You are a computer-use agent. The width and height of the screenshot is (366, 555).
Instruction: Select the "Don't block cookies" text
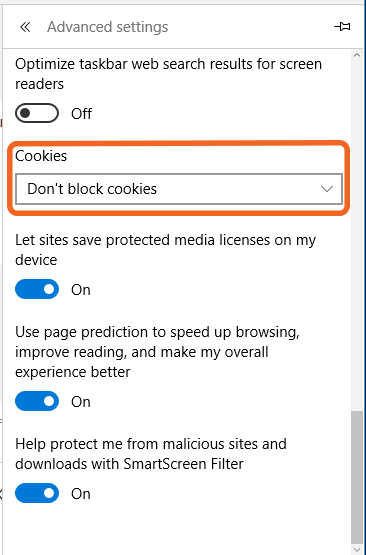tap(92, 189)
